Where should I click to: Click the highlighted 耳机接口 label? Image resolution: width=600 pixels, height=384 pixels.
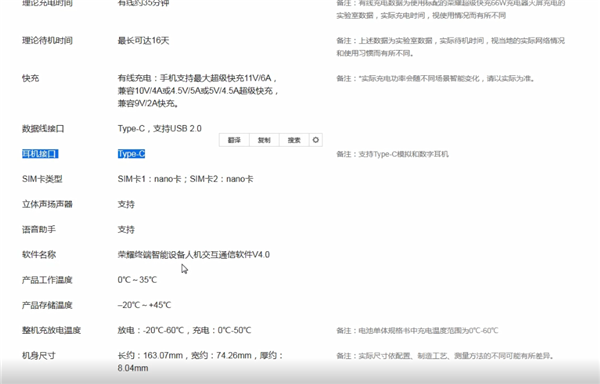(x=40, y=154)
